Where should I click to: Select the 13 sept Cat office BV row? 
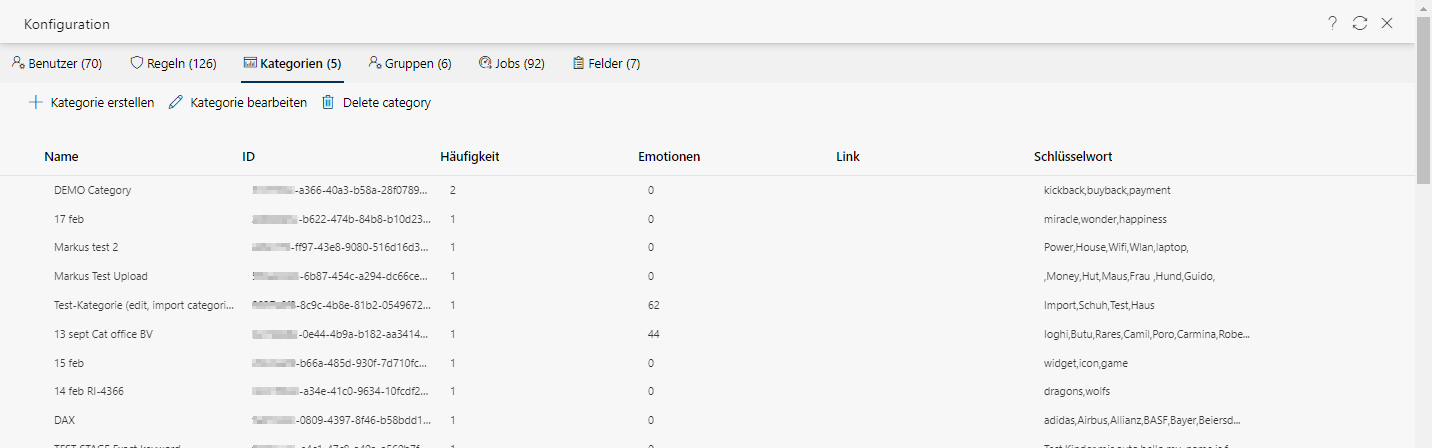coord(103,334)
